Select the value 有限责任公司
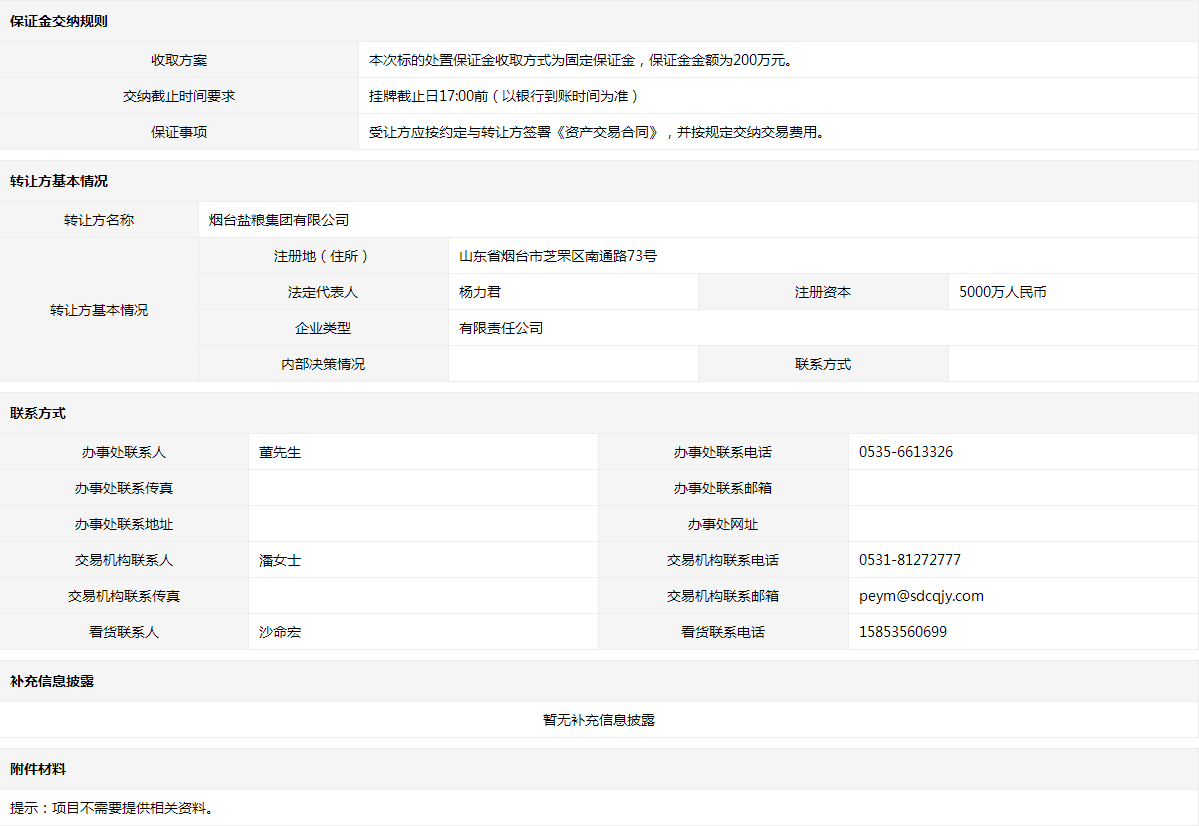 [501, 327]
